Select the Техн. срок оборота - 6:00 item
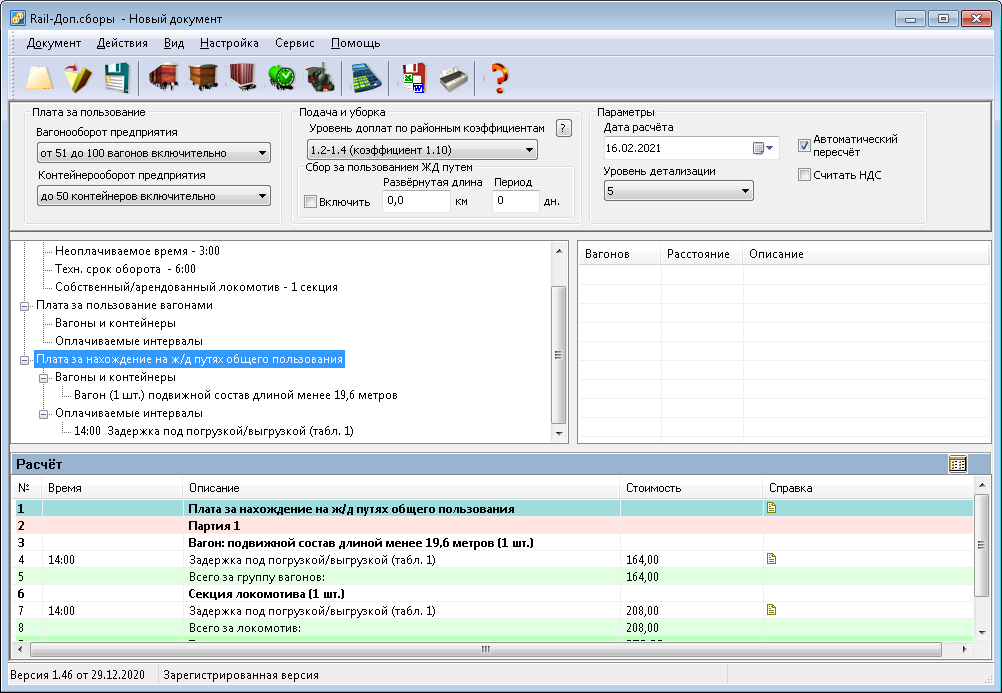Image resolution: width=1002 pixels, height=693 pixels. click(x=125, y=269)
